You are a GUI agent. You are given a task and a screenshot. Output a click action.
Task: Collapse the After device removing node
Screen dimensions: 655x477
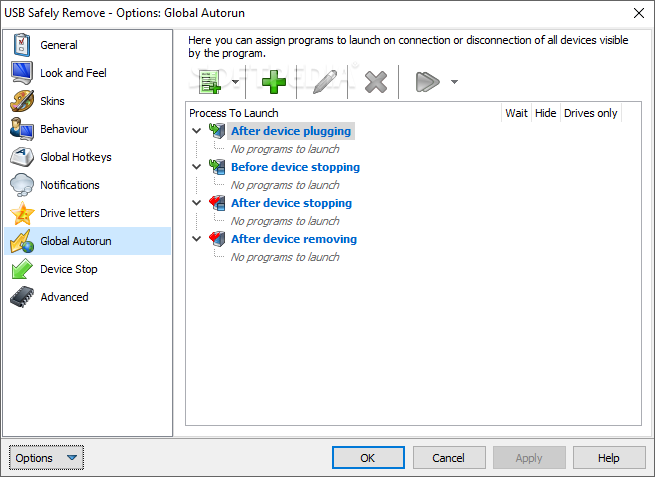196,238
